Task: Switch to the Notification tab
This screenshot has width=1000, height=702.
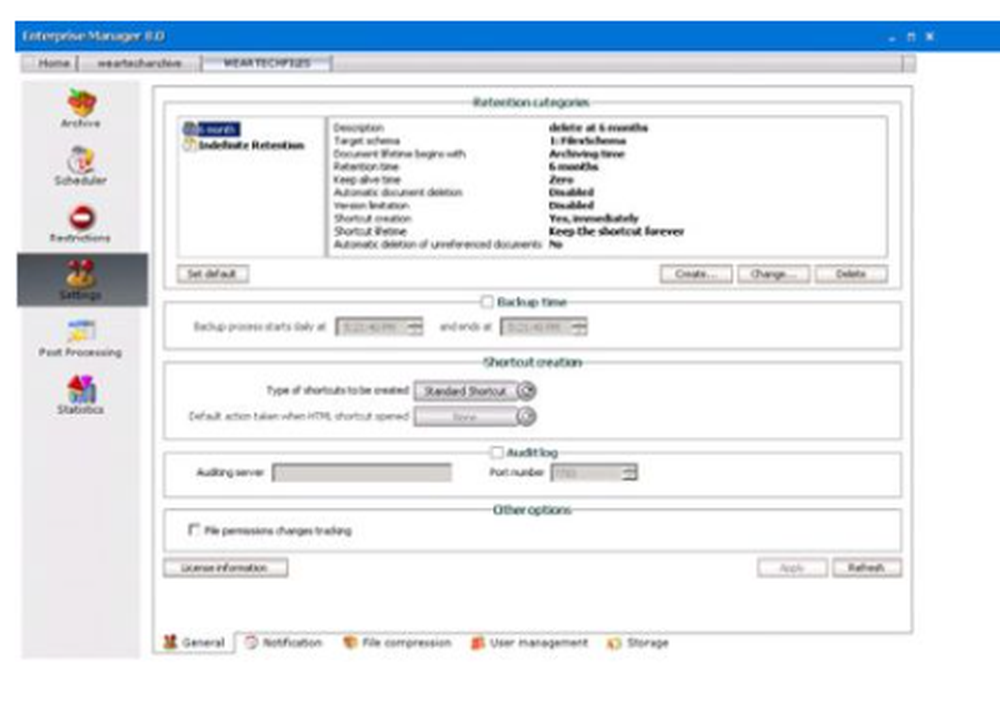Action: click(284, 643)
